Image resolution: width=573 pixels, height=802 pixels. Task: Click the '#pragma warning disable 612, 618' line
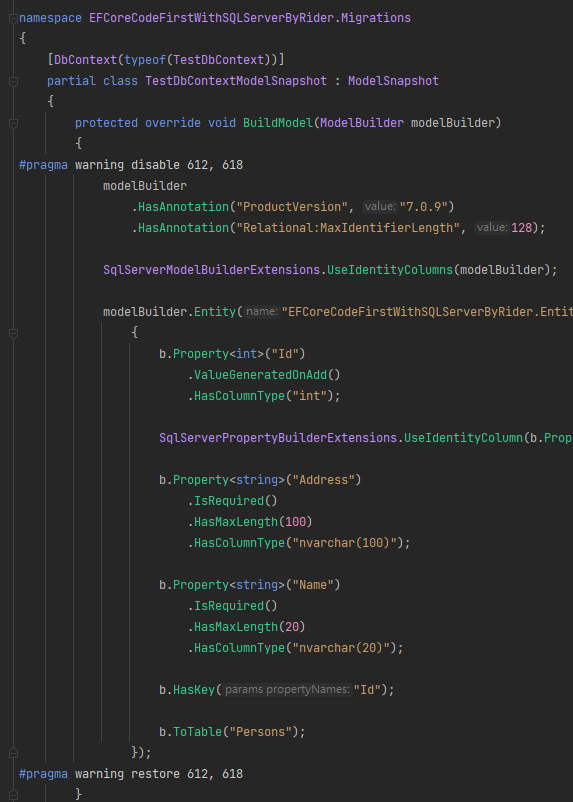(x=131, y=165)
